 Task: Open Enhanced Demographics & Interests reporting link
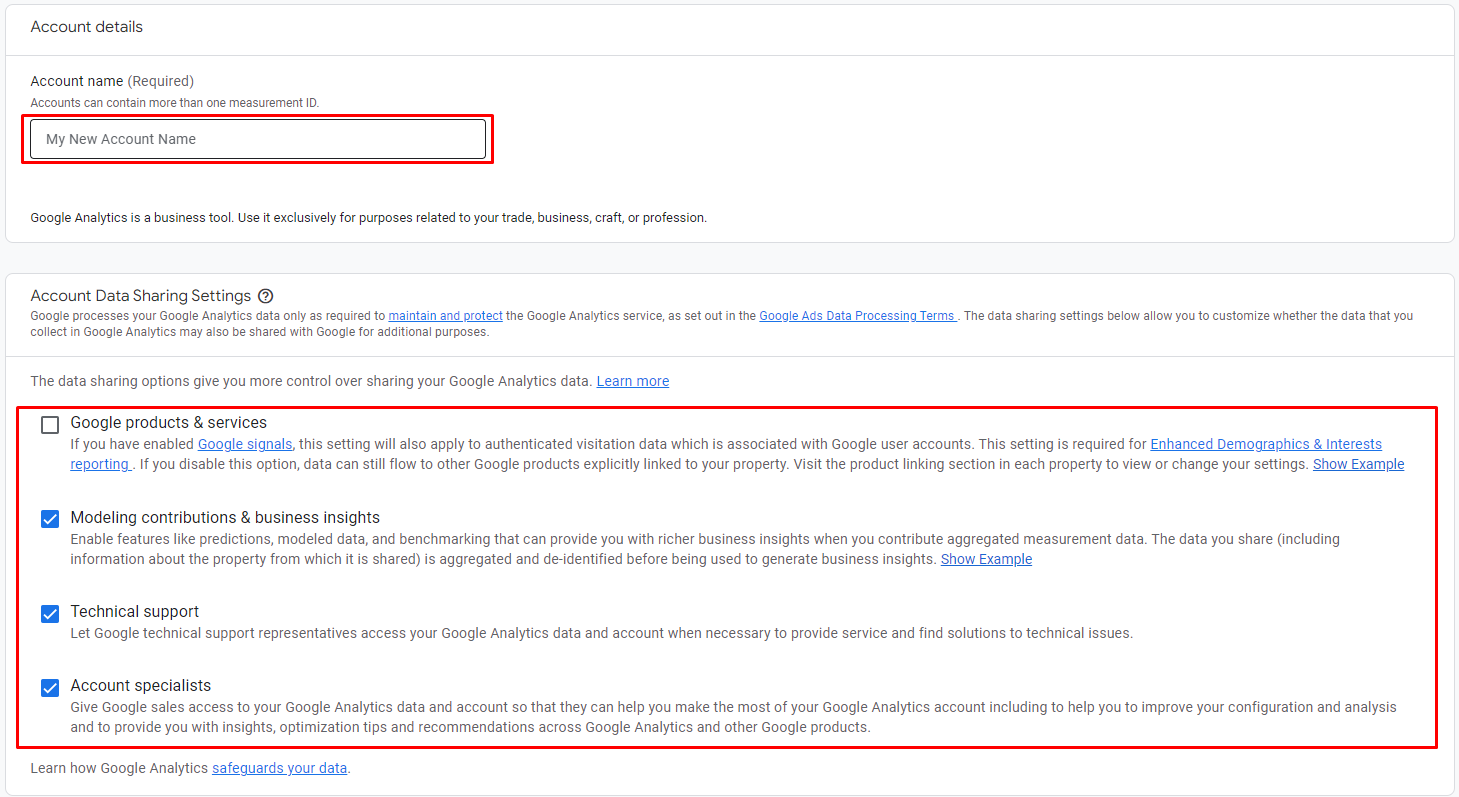[x=1266, y=444]
